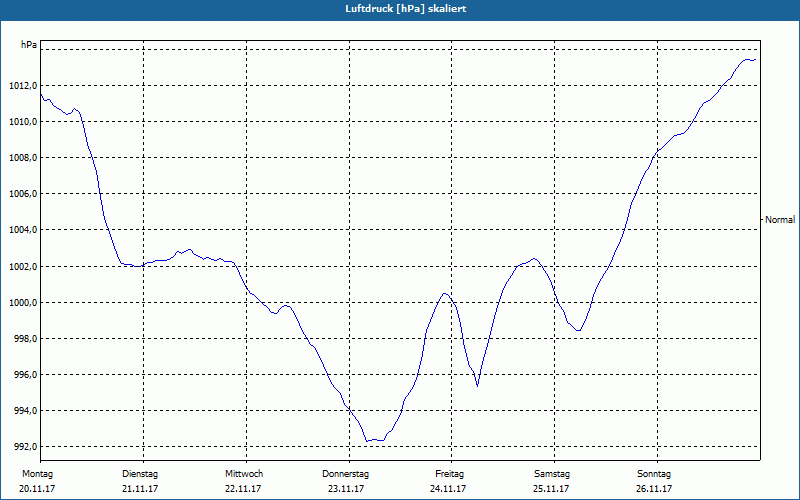Image resolution: width=800 pixels, height=500 pixels.
Task: Click the 1004,0 y-axis value
Action: pyautogui.click(x=23, y=230)
